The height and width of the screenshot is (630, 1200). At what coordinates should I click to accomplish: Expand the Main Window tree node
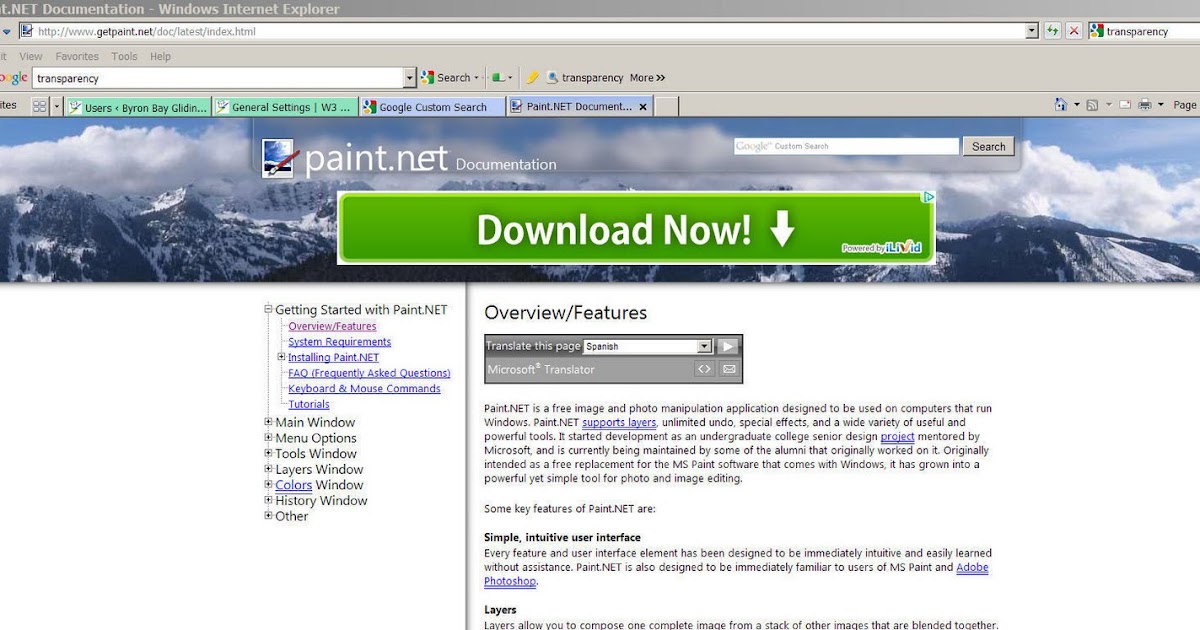pyautogui.click(x=268, y=422)
